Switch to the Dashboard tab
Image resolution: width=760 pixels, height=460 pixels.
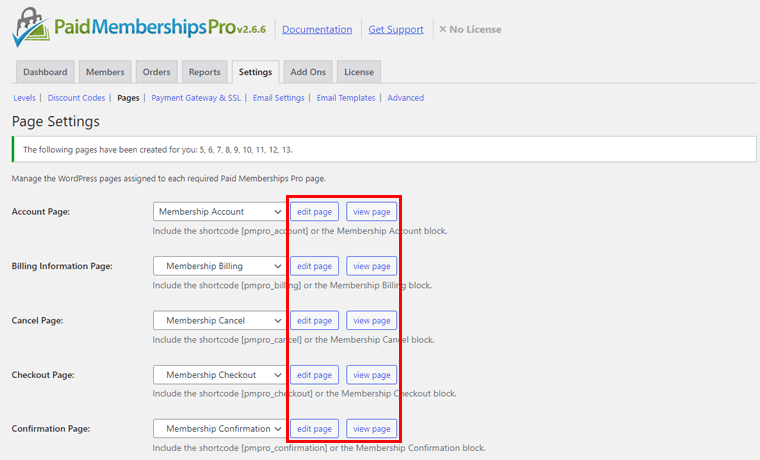pos(45,72)
